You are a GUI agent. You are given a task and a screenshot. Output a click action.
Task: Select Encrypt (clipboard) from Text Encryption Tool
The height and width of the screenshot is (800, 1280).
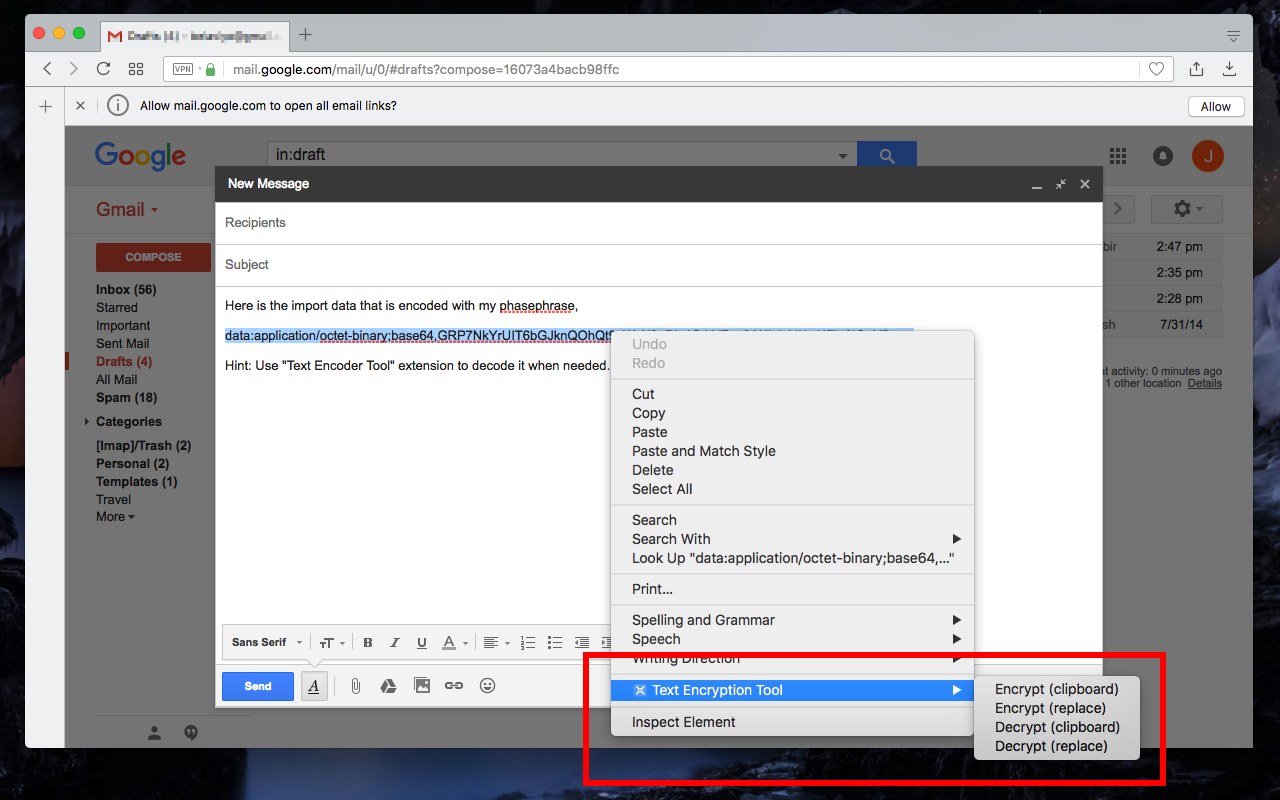(1057, 688)
